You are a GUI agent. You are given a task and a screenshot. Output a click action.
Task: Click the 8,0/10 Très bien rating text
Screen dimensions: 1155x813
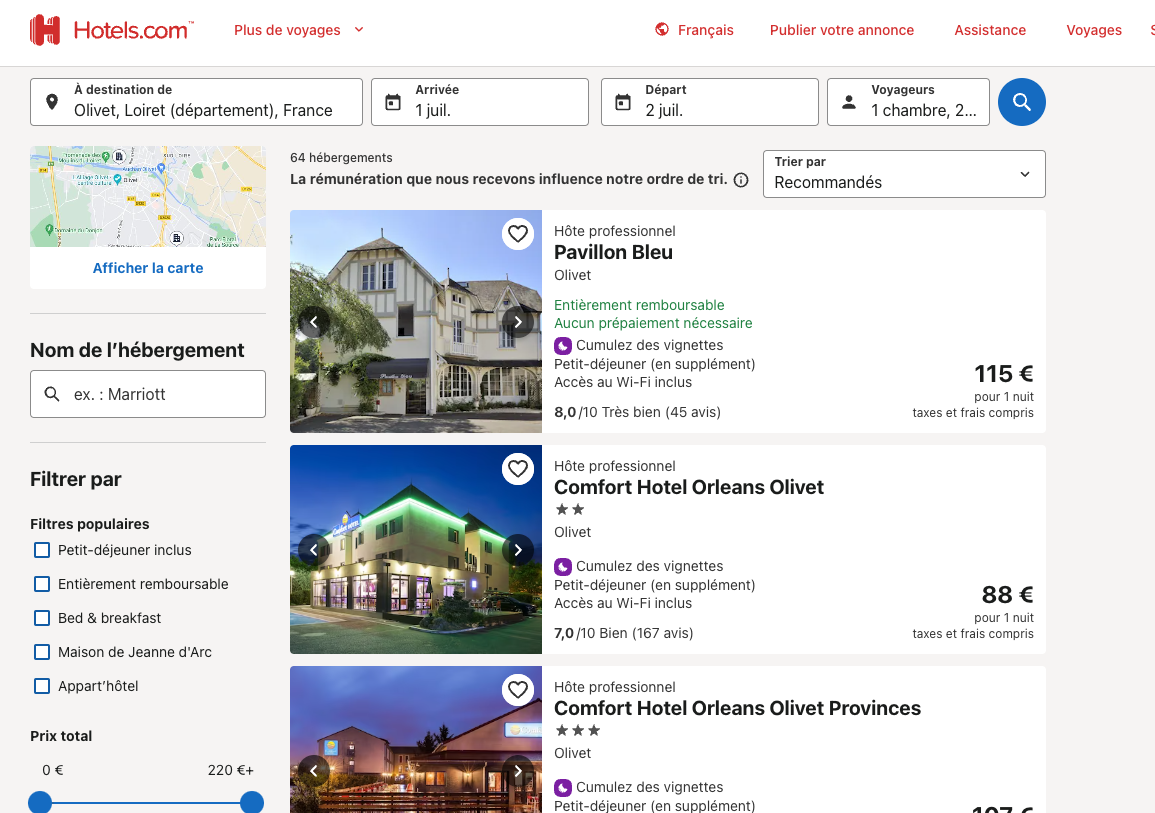[637, 412]
